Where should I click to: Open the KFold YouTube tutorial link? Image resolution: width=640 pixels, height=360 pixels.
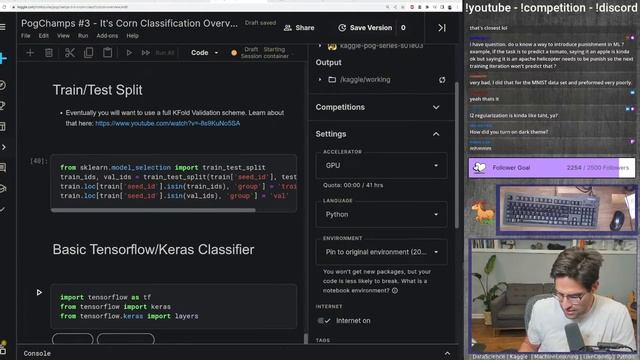point(168,123)
